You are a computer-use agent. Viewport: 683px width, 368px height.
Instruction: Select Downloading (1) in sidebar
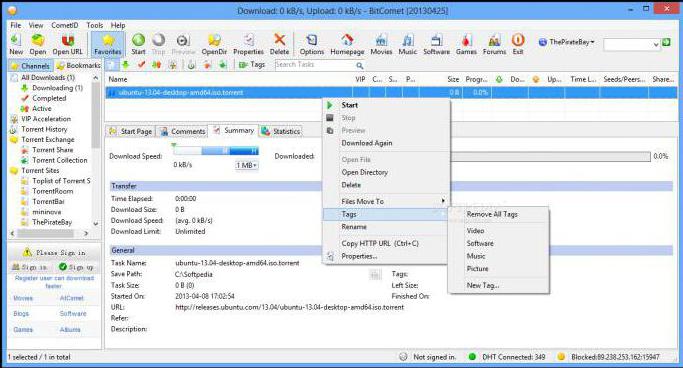coord(57,88)
